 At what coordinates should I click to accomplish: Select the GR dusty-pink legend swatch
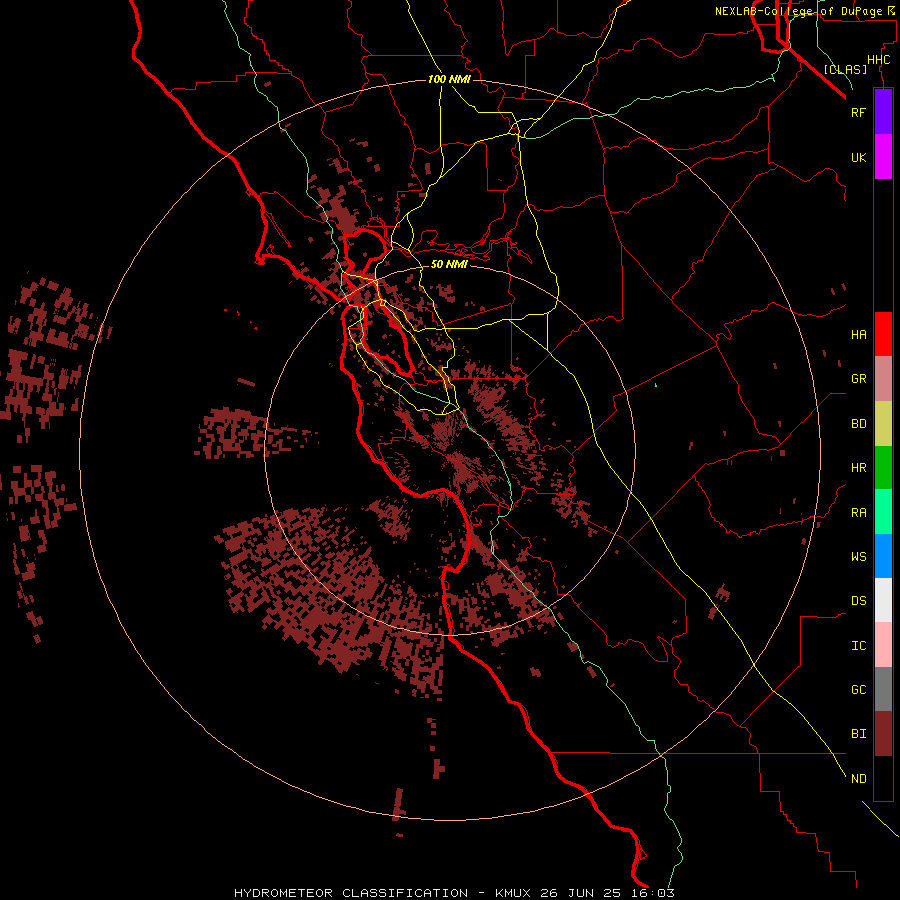pos(883,379)
